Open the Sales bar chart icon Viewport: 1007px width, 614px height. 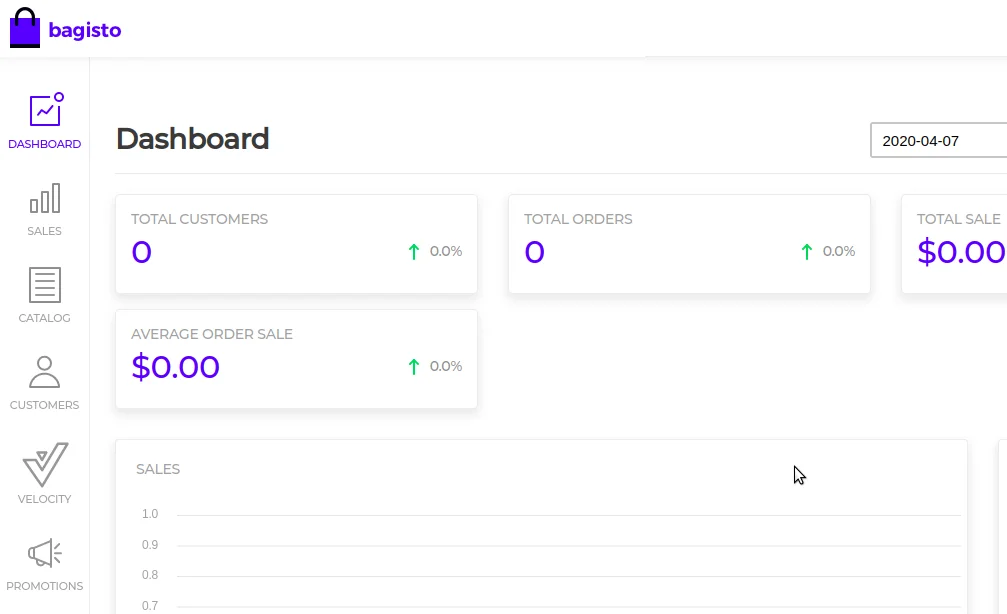click(x=45, y=198)
